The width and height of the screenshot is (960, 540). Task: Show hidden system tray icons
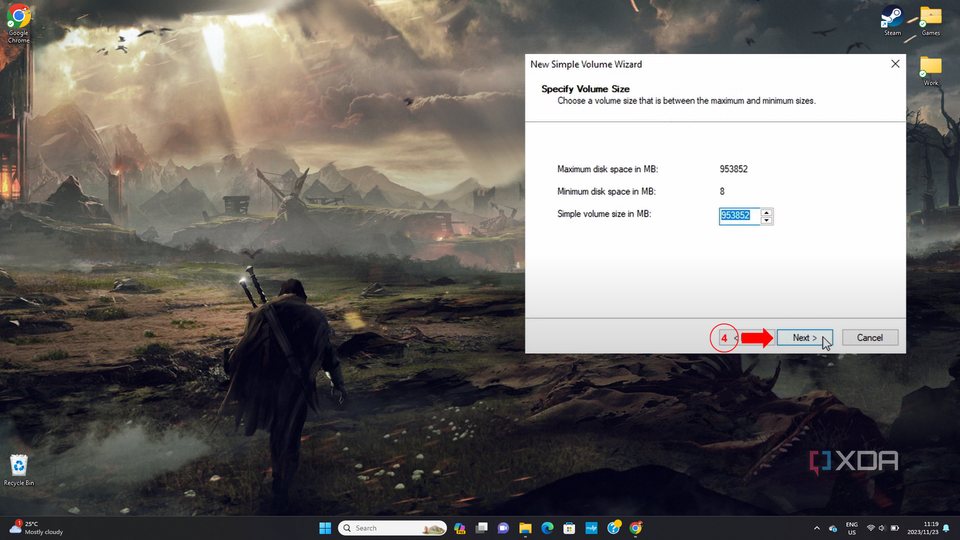click(x=817, y=528)
